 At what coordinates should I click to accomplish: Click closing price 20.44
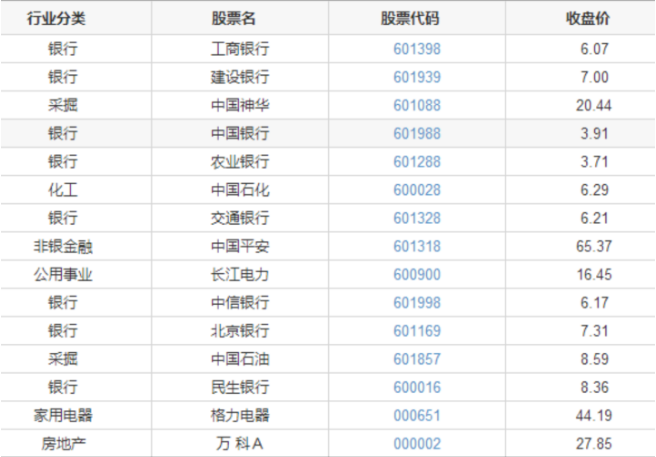tap(594, 105)
